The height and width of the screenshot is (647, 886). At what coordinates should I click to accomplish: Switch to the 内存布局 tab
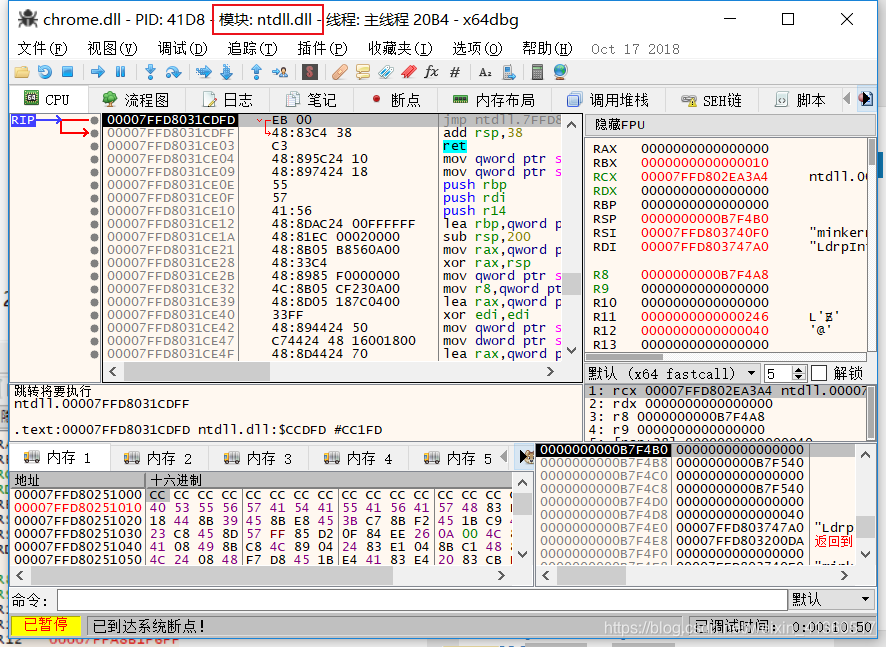coord(493,100)
